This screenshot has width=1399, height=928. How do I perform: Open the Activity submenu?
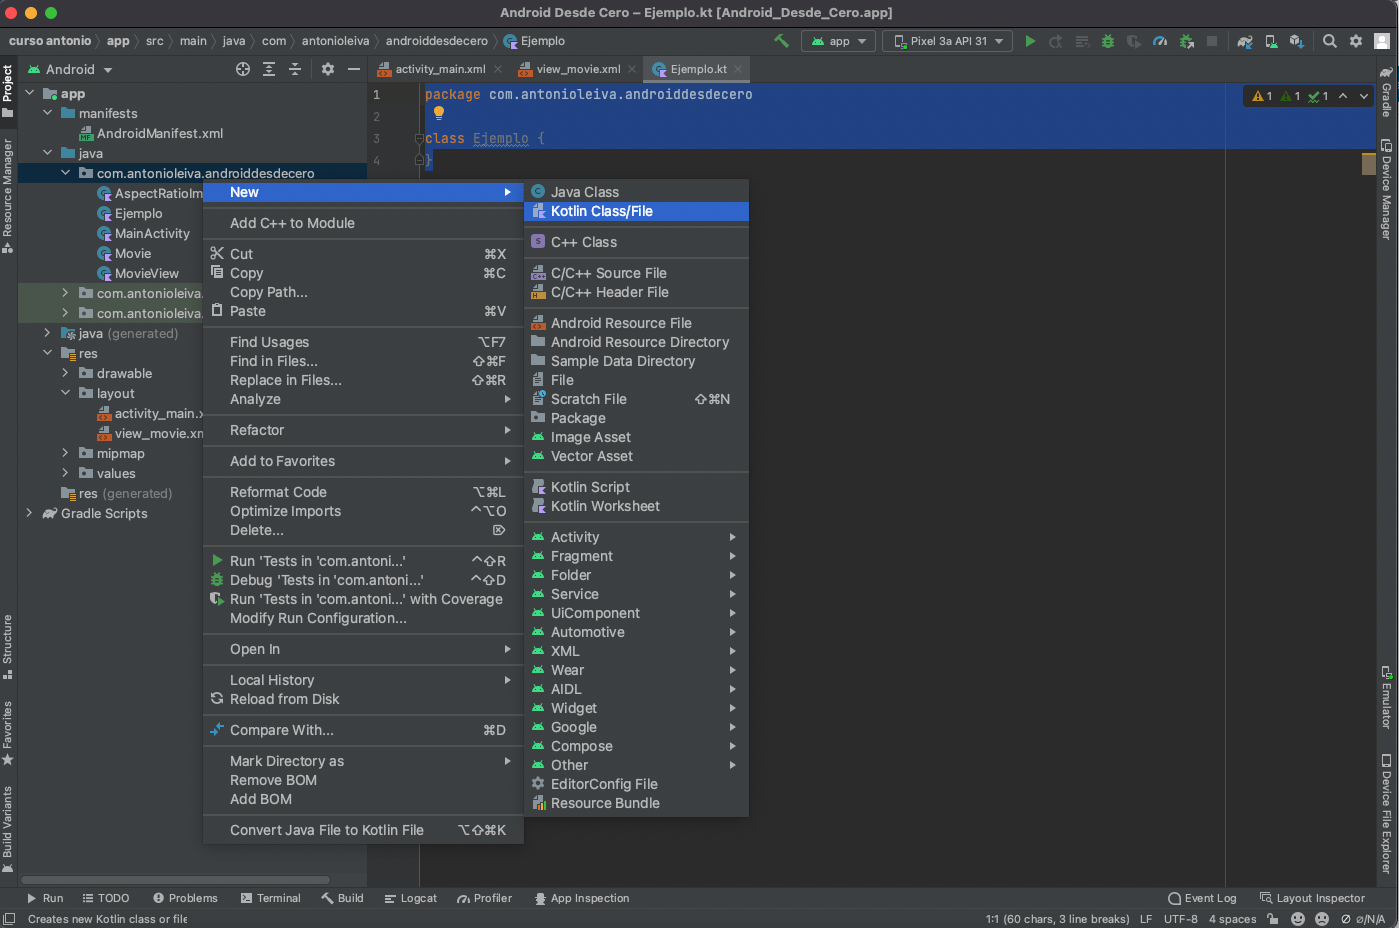click(x=636, y=537)
